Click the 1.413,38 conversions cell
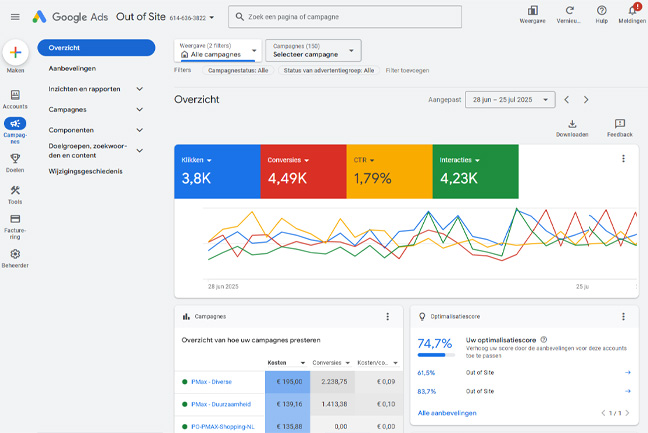648x433 pixels. point(332,404)
